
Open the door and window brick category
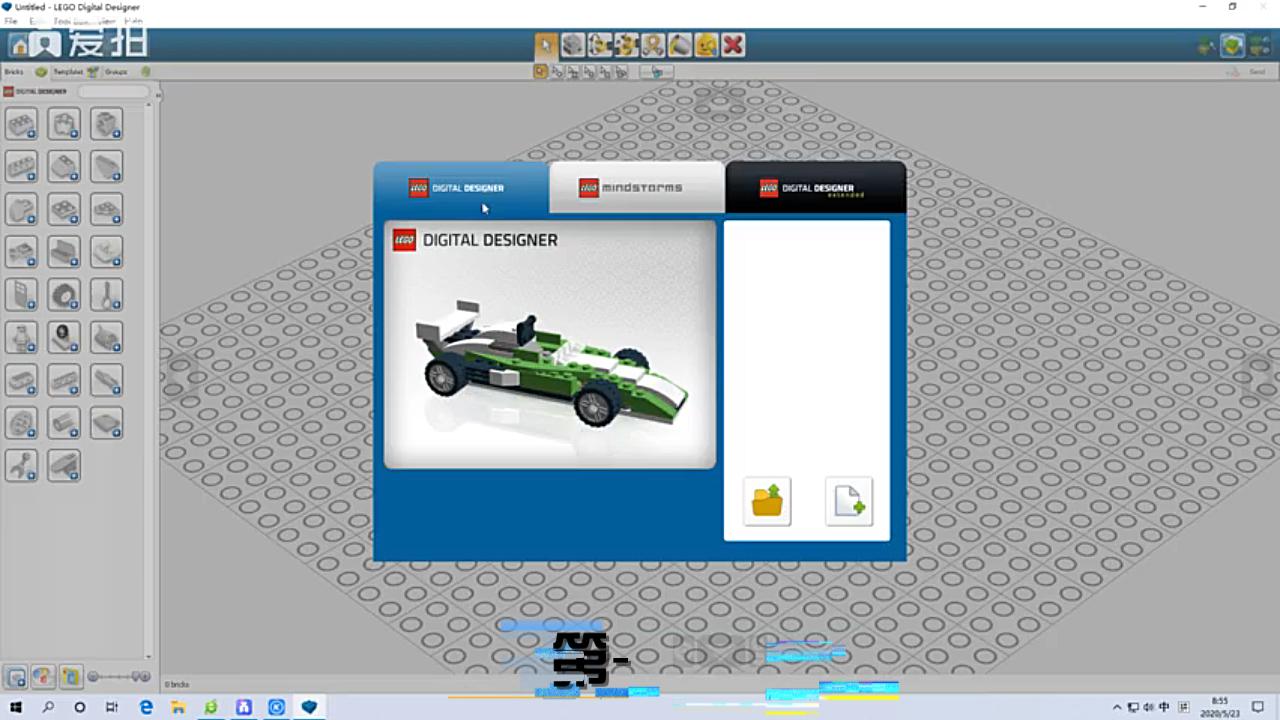21,295
